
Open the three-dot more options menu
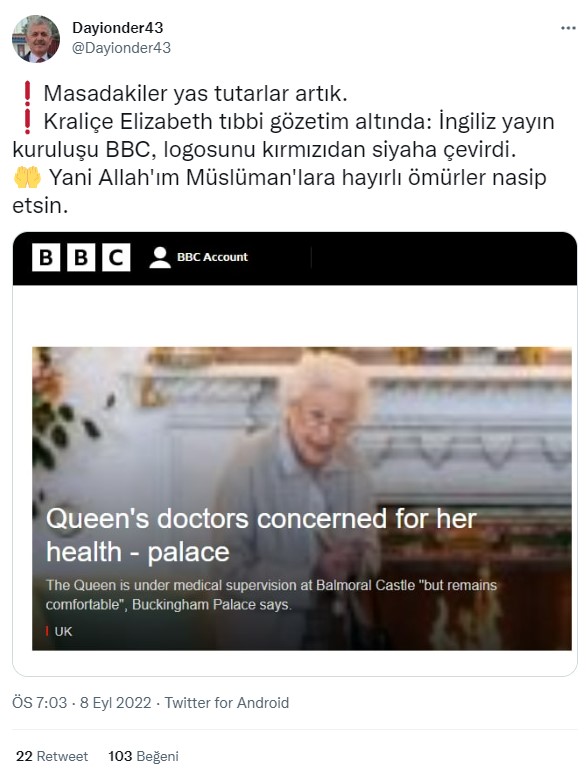(x=568, y=28)
